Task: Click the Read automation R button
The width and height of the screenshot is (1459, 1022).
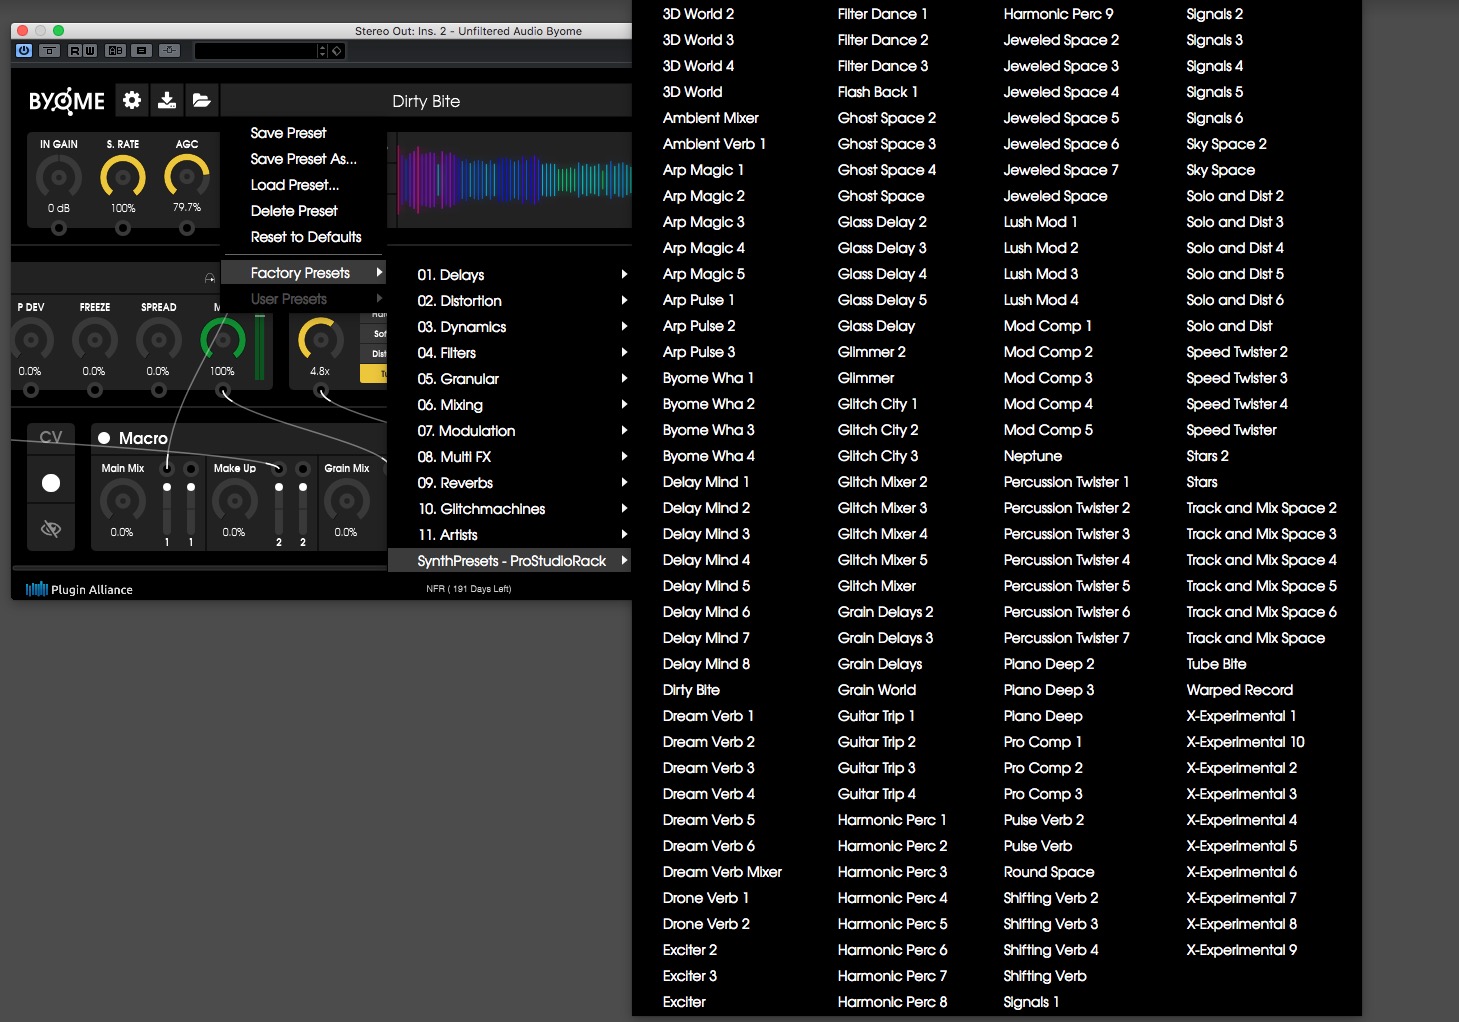Action: click(75, 51)
